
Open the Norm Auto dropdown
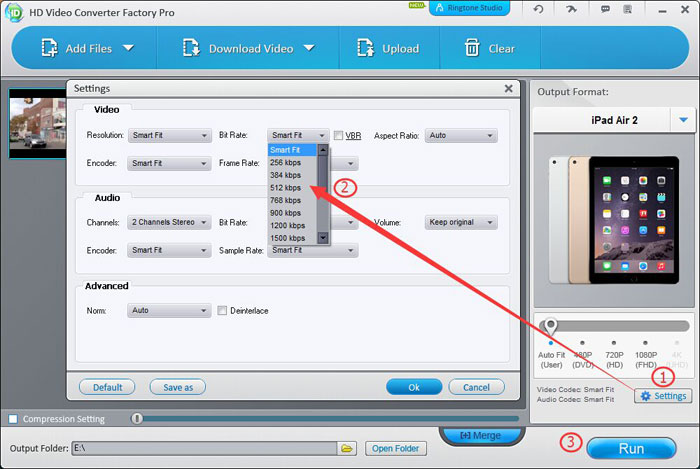tap(169, 311)
